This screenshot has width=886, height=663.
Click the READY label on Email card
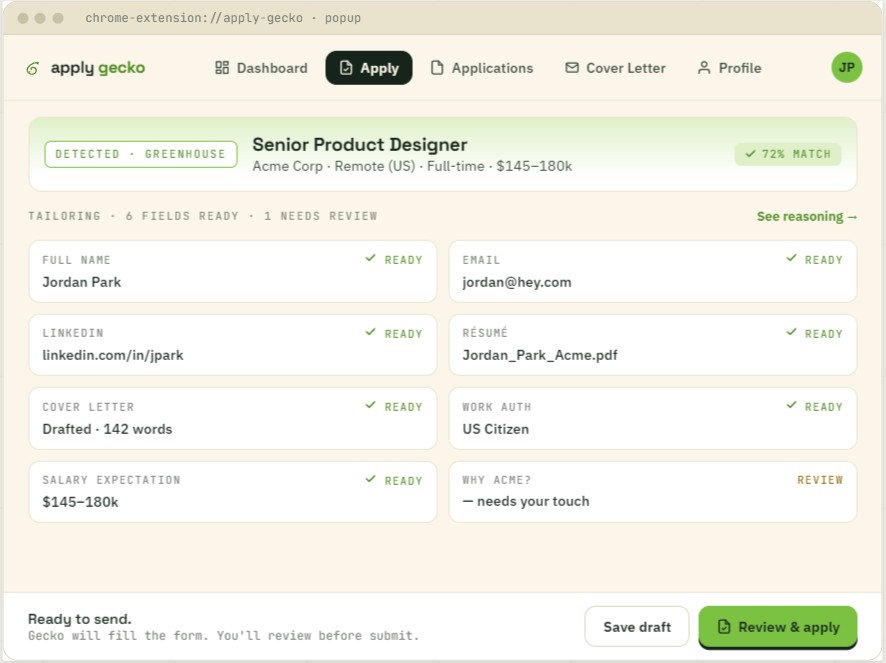824,260
